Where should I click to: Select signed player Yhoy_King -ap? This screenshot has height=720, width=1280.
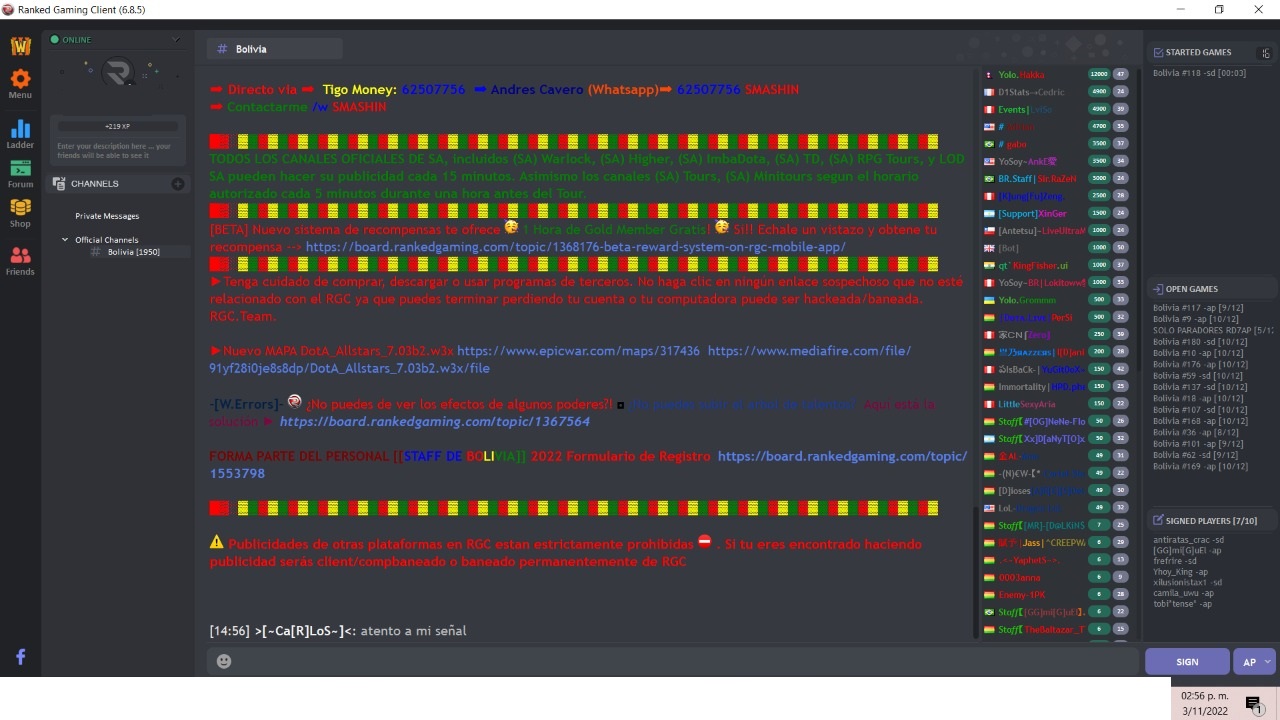(x=1183, y=572)
